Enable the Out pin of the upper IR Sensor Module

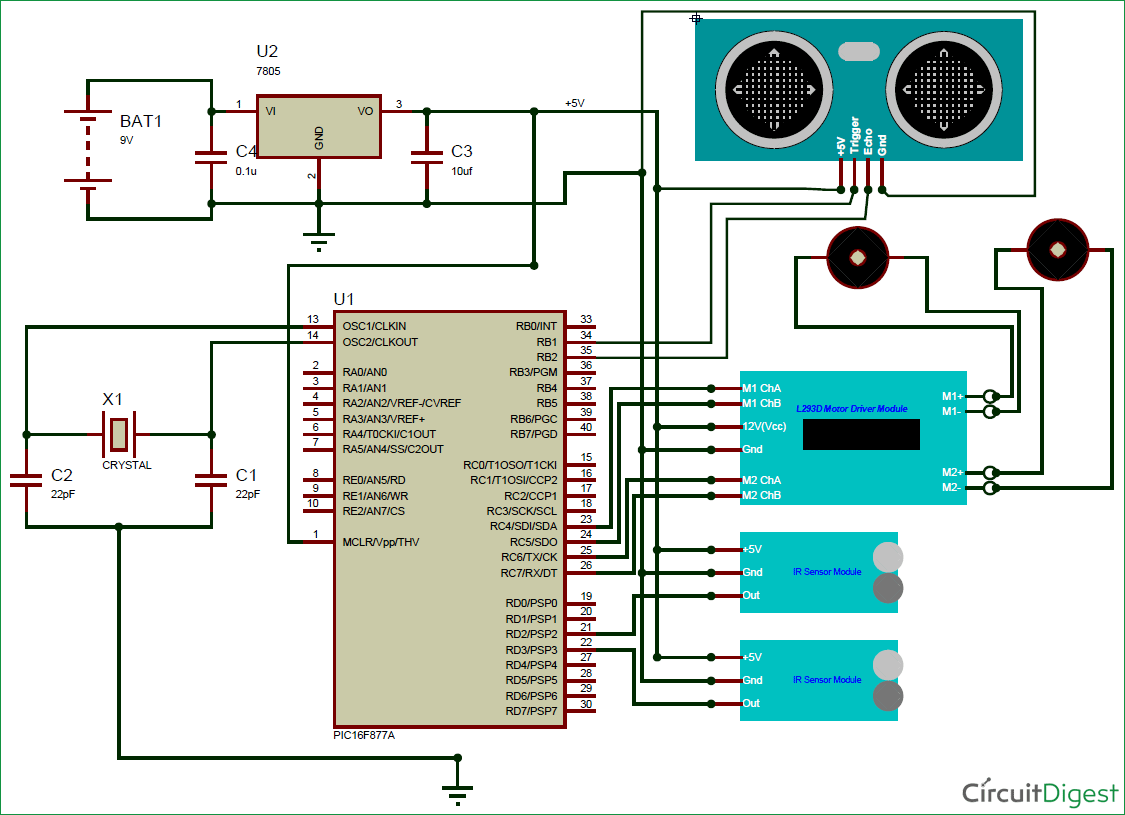click(x=751, y=595)
